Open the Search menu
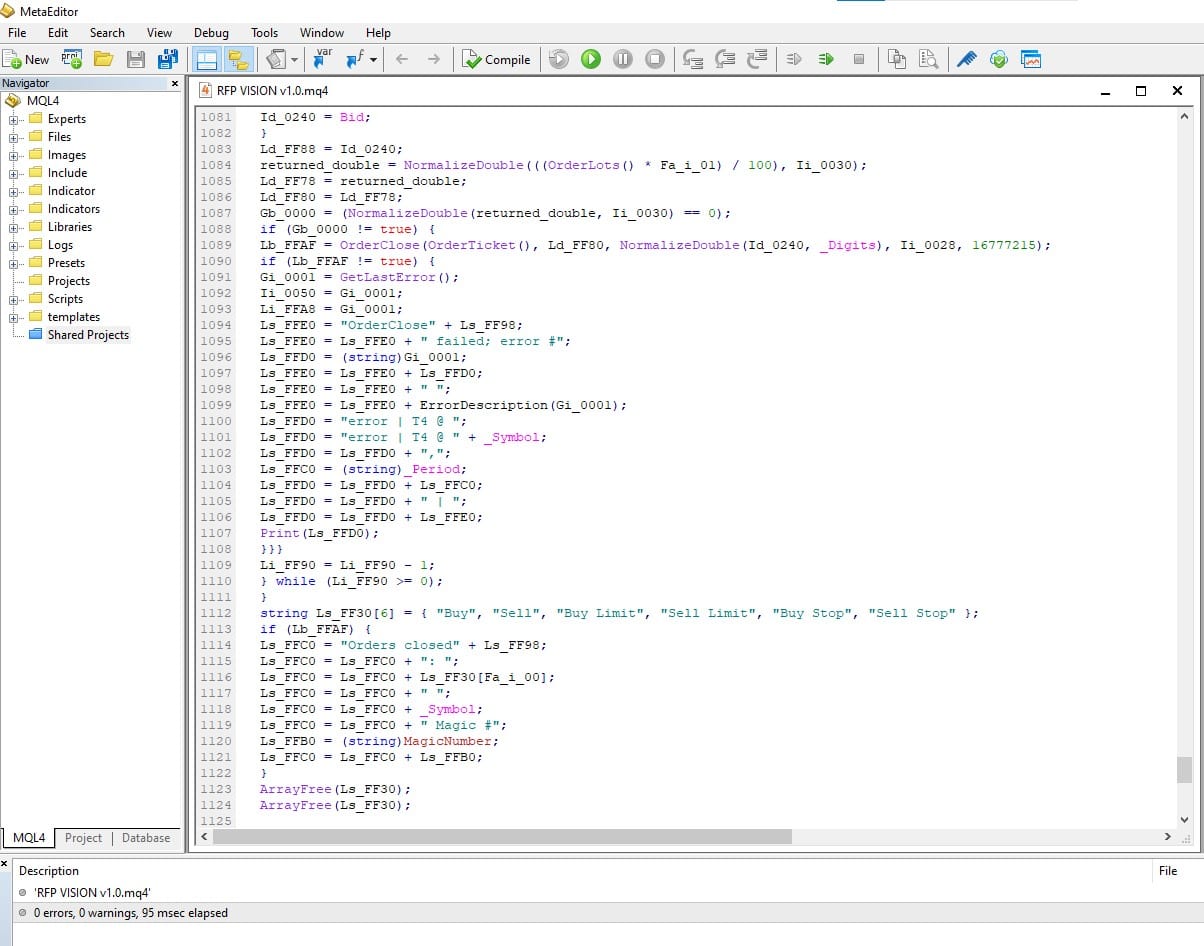This screenshot has width=1204, height=946. [107, 32]
